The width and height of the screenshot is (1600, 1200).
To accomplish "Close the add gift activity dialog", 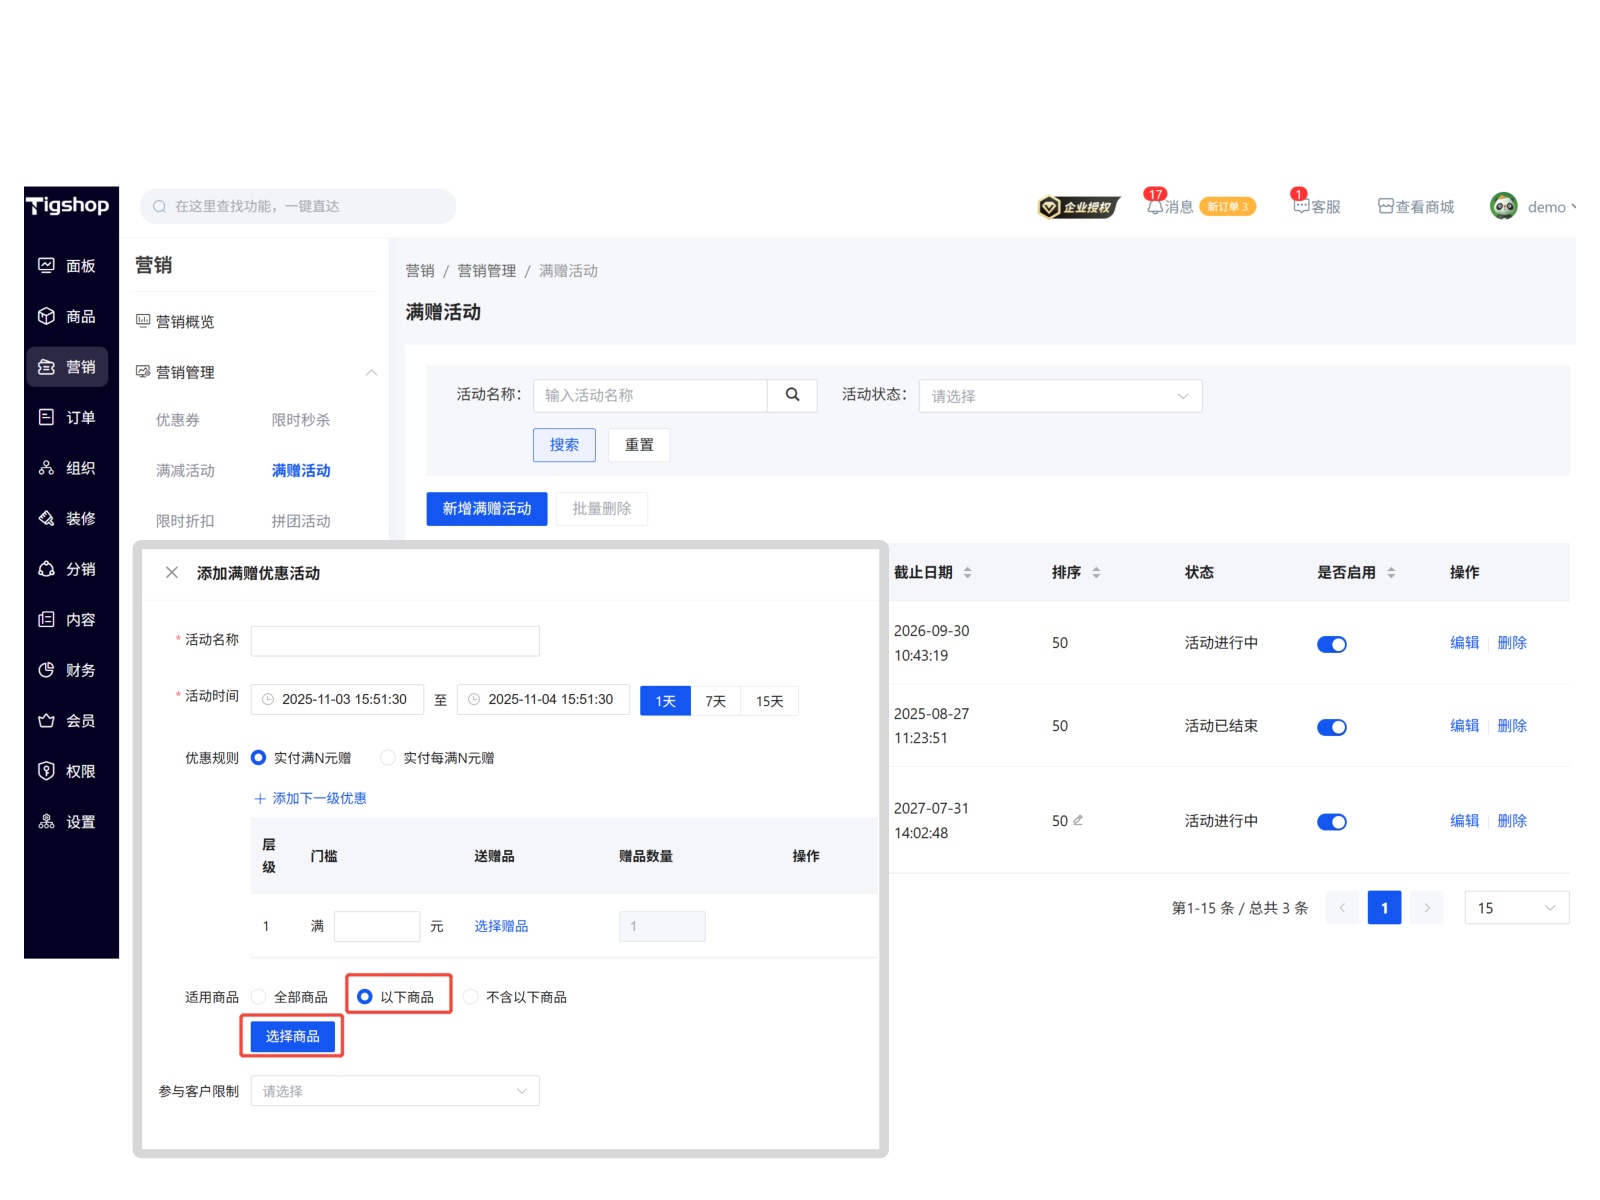I will click(x=172, y=573).
